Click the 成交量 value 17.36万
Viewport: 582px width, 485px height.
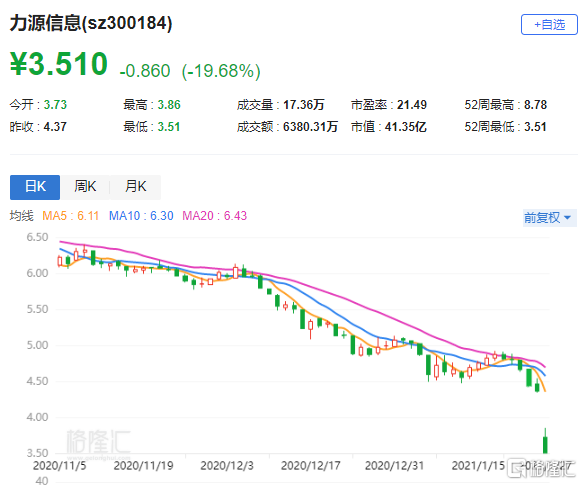[304, 105]
